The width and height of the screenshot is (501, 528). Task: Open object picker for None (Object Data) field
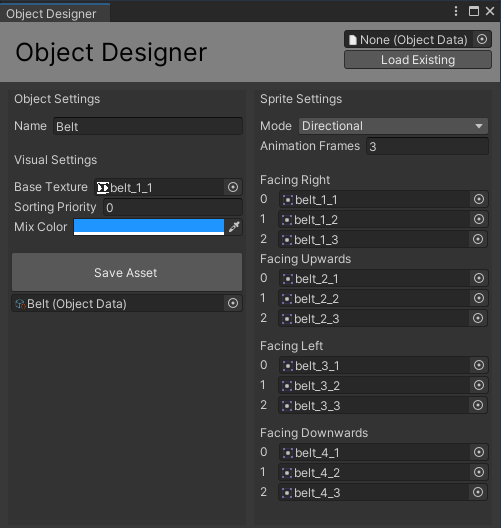pyautogui.click(x=482, y=39)
